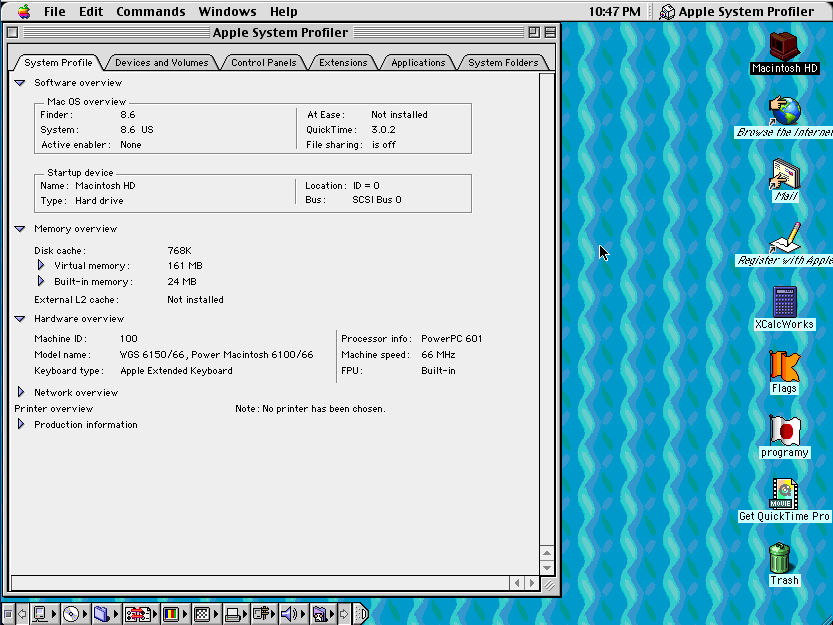Click the 'Printer overview' label
The image size is (833, 625).
coord(54,409)
